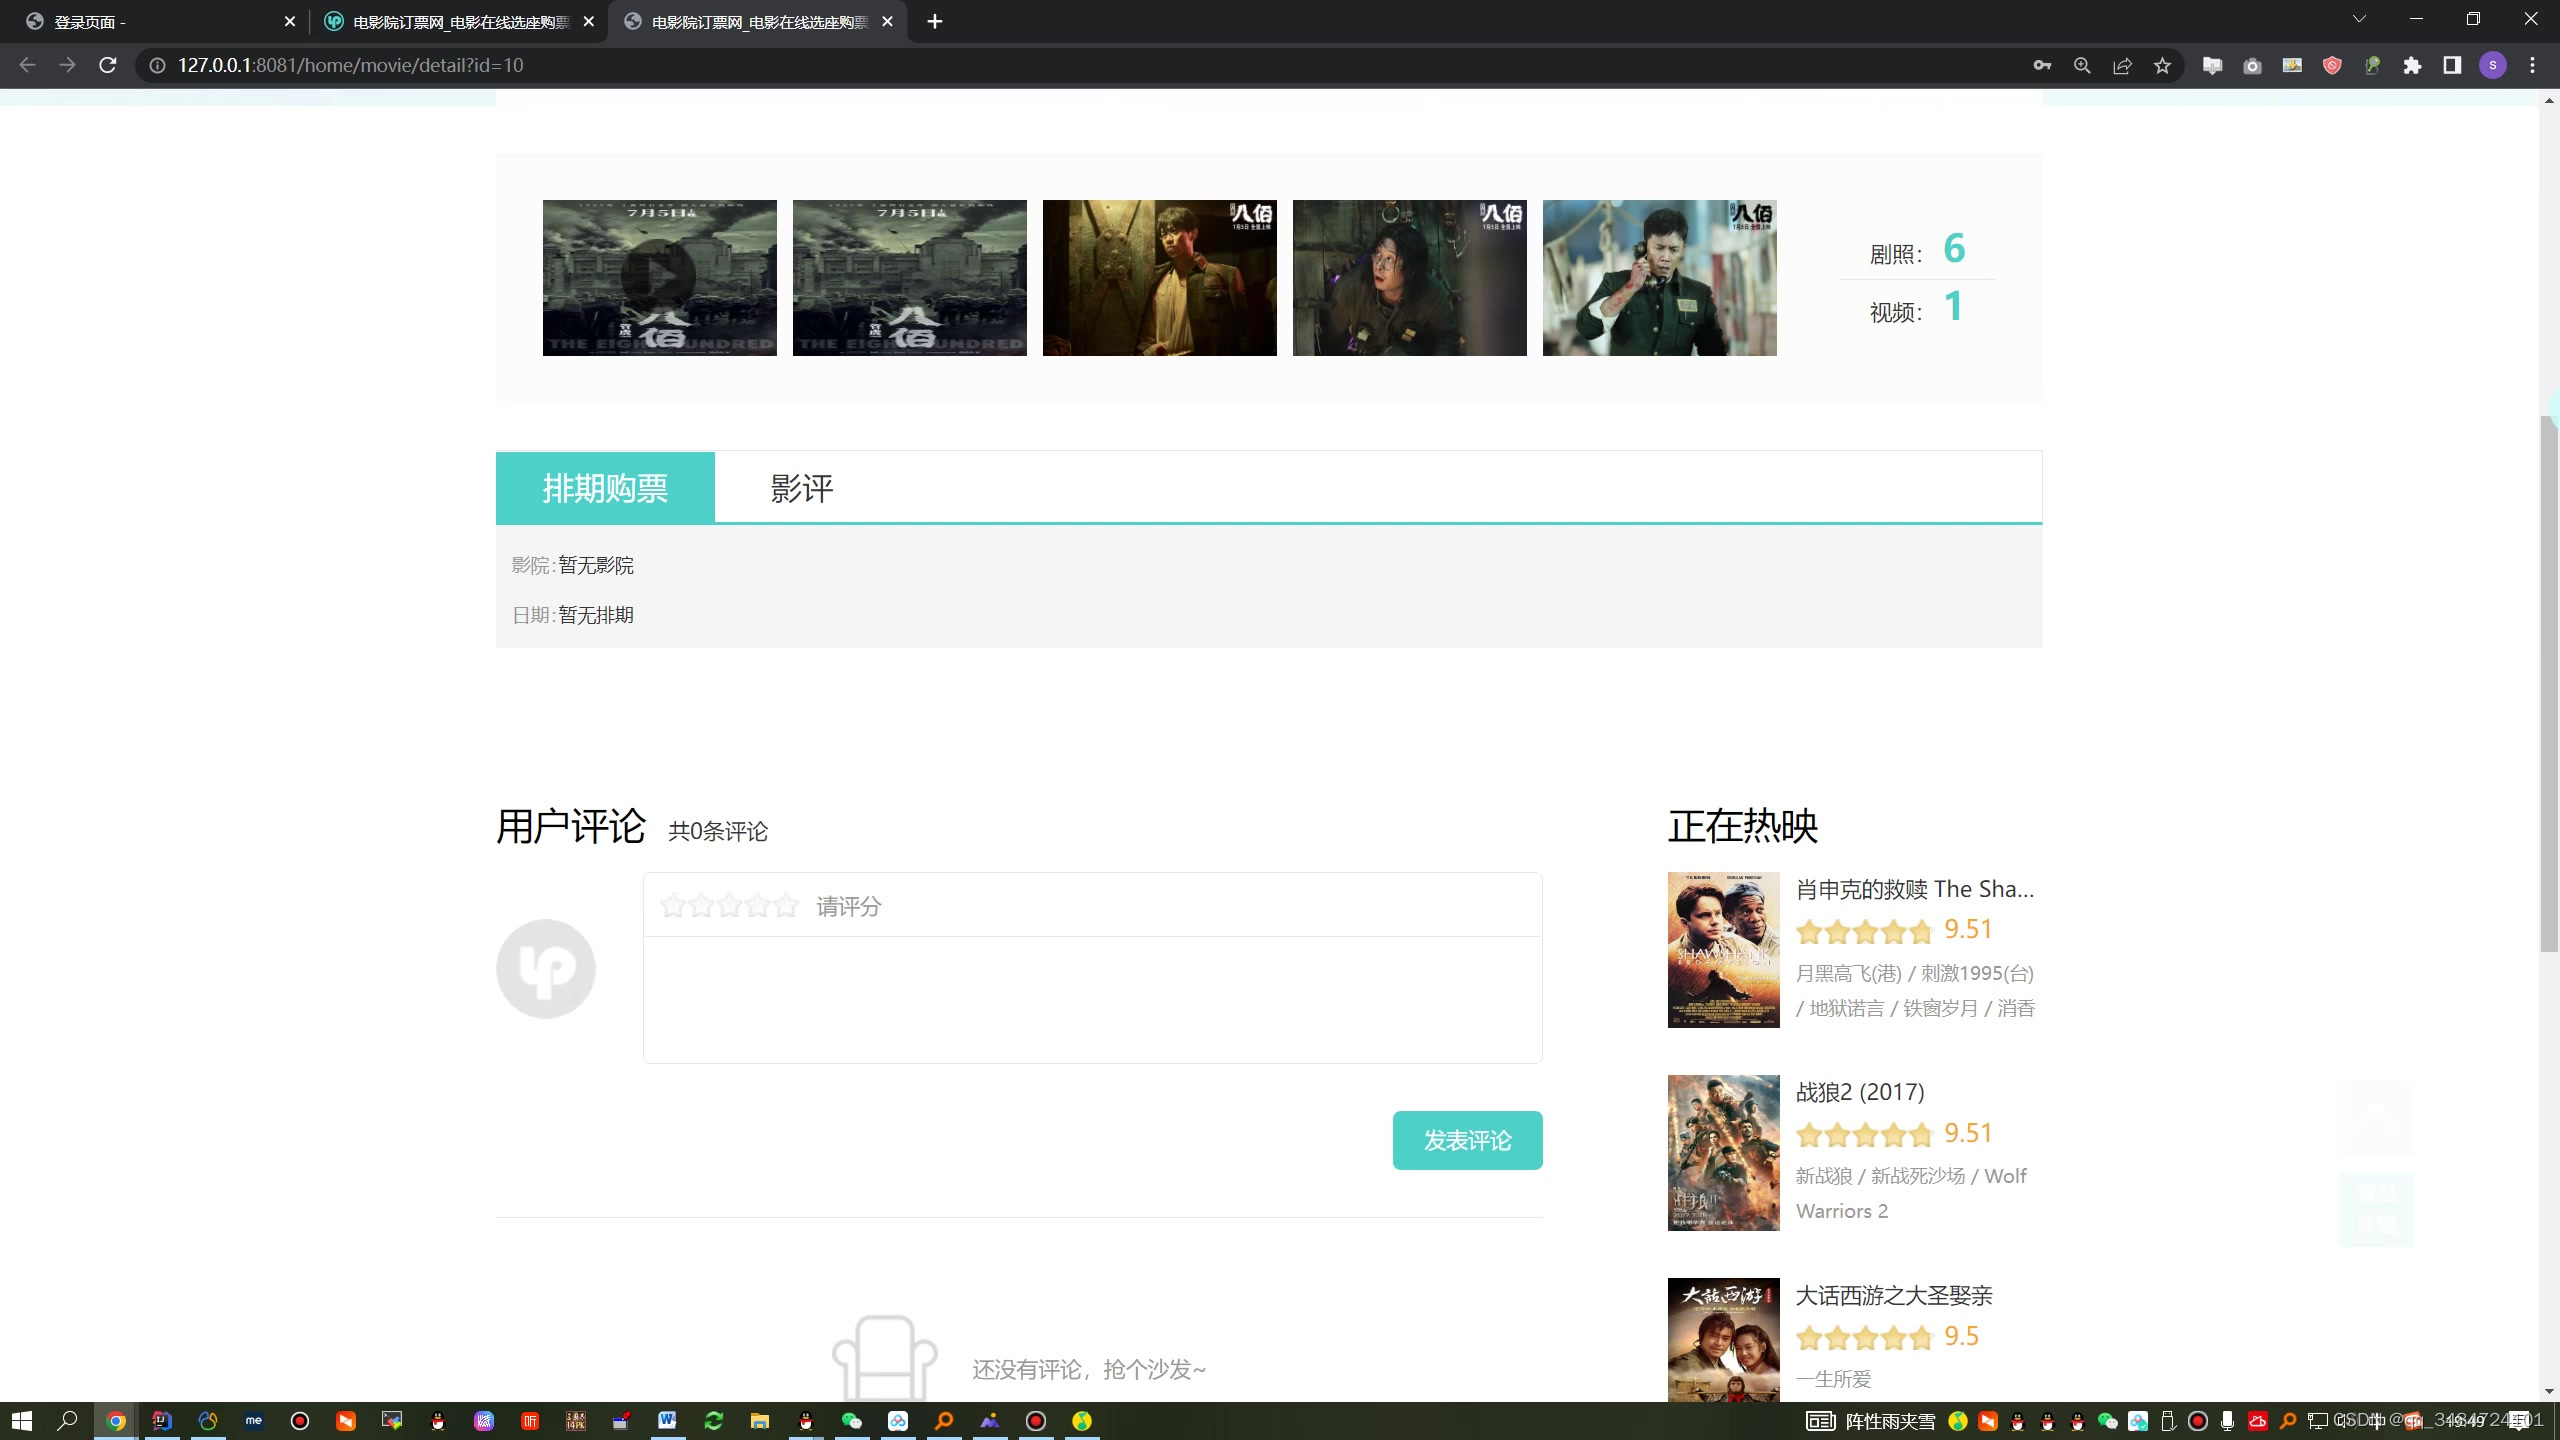Click the 共0条评论 comment count text

coord(718,831)
